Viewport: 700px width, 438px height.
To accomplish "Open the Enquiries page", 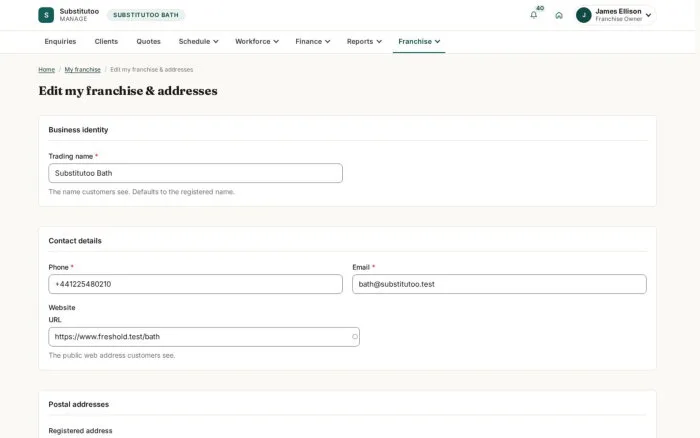I will click(x=60, y=42).
